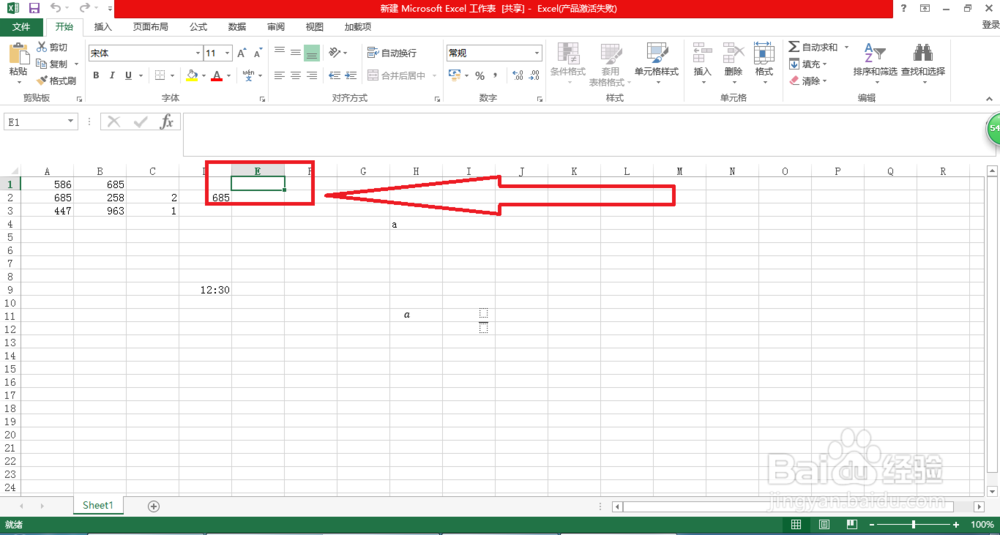The height and width of the screenshot is (535, 1000).
Task: Toggle Bold formatting
Action: pyautogui.click(x=96, y=75)
